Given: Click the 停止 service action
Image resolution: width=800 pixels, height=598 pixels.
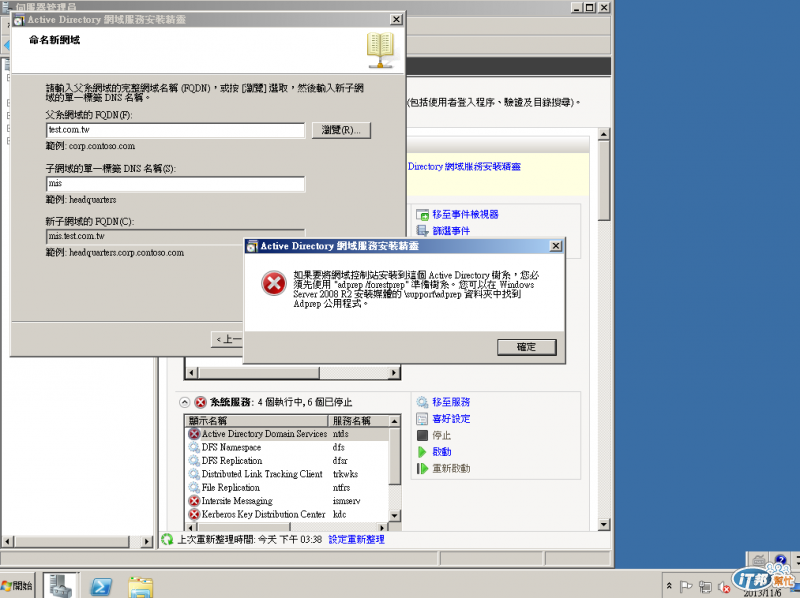Looking at the screenshot, I should 441,435.
